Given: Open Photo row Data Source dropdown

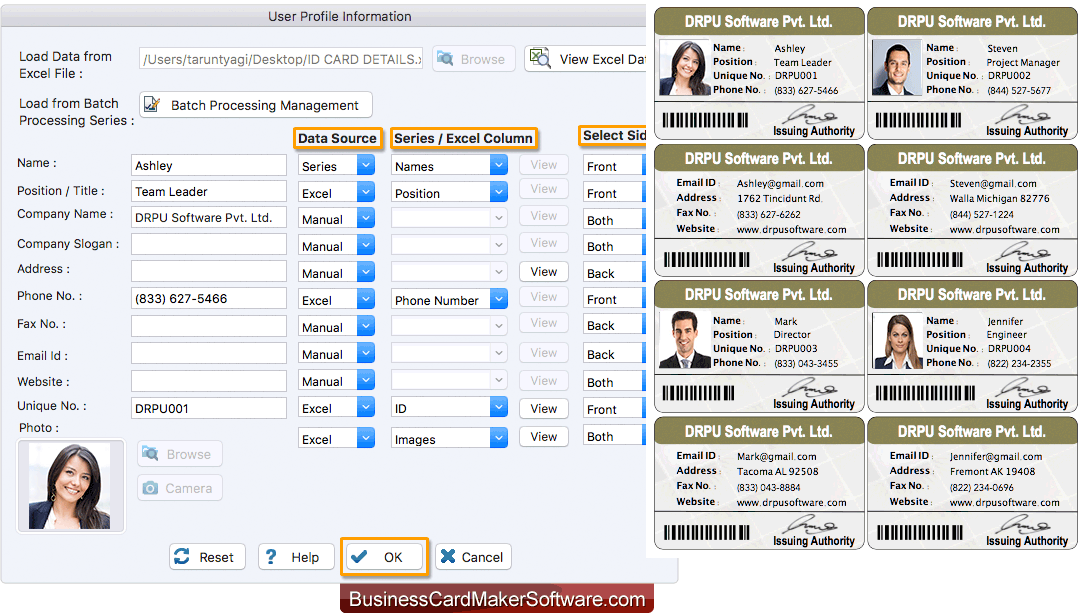Looking at the screenshot, I should [336, 439].
